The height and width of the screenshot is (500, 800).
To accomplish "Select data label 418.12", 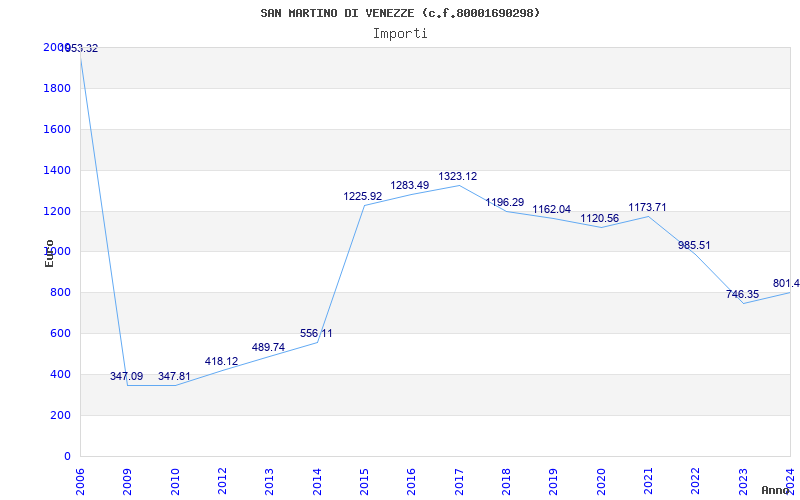I will tap(221, 361).
